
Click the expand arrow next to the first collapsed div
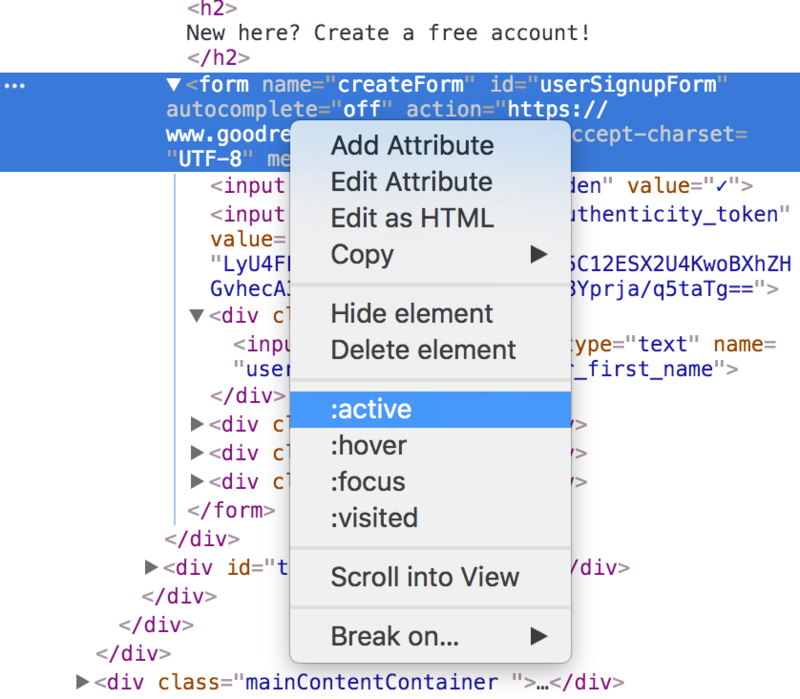click(196, 423)
